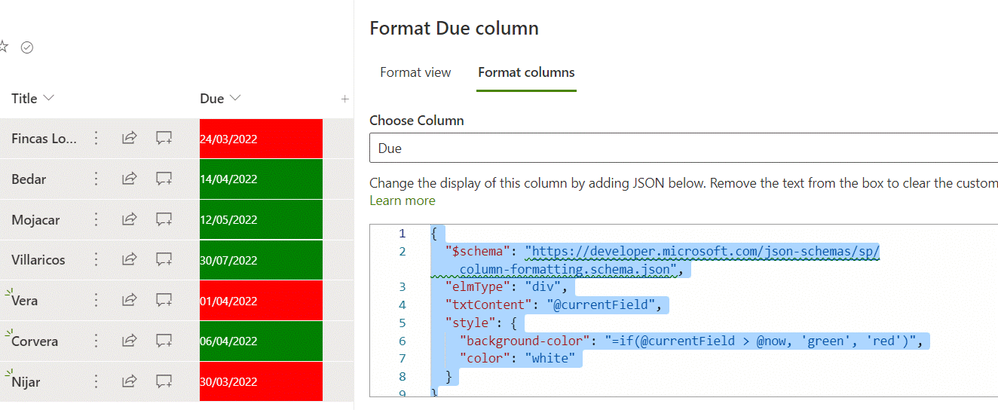Open more actions for Corvera row
Image resolution: width=998 pixels, height=410 pixels.
tap(97, 341)
